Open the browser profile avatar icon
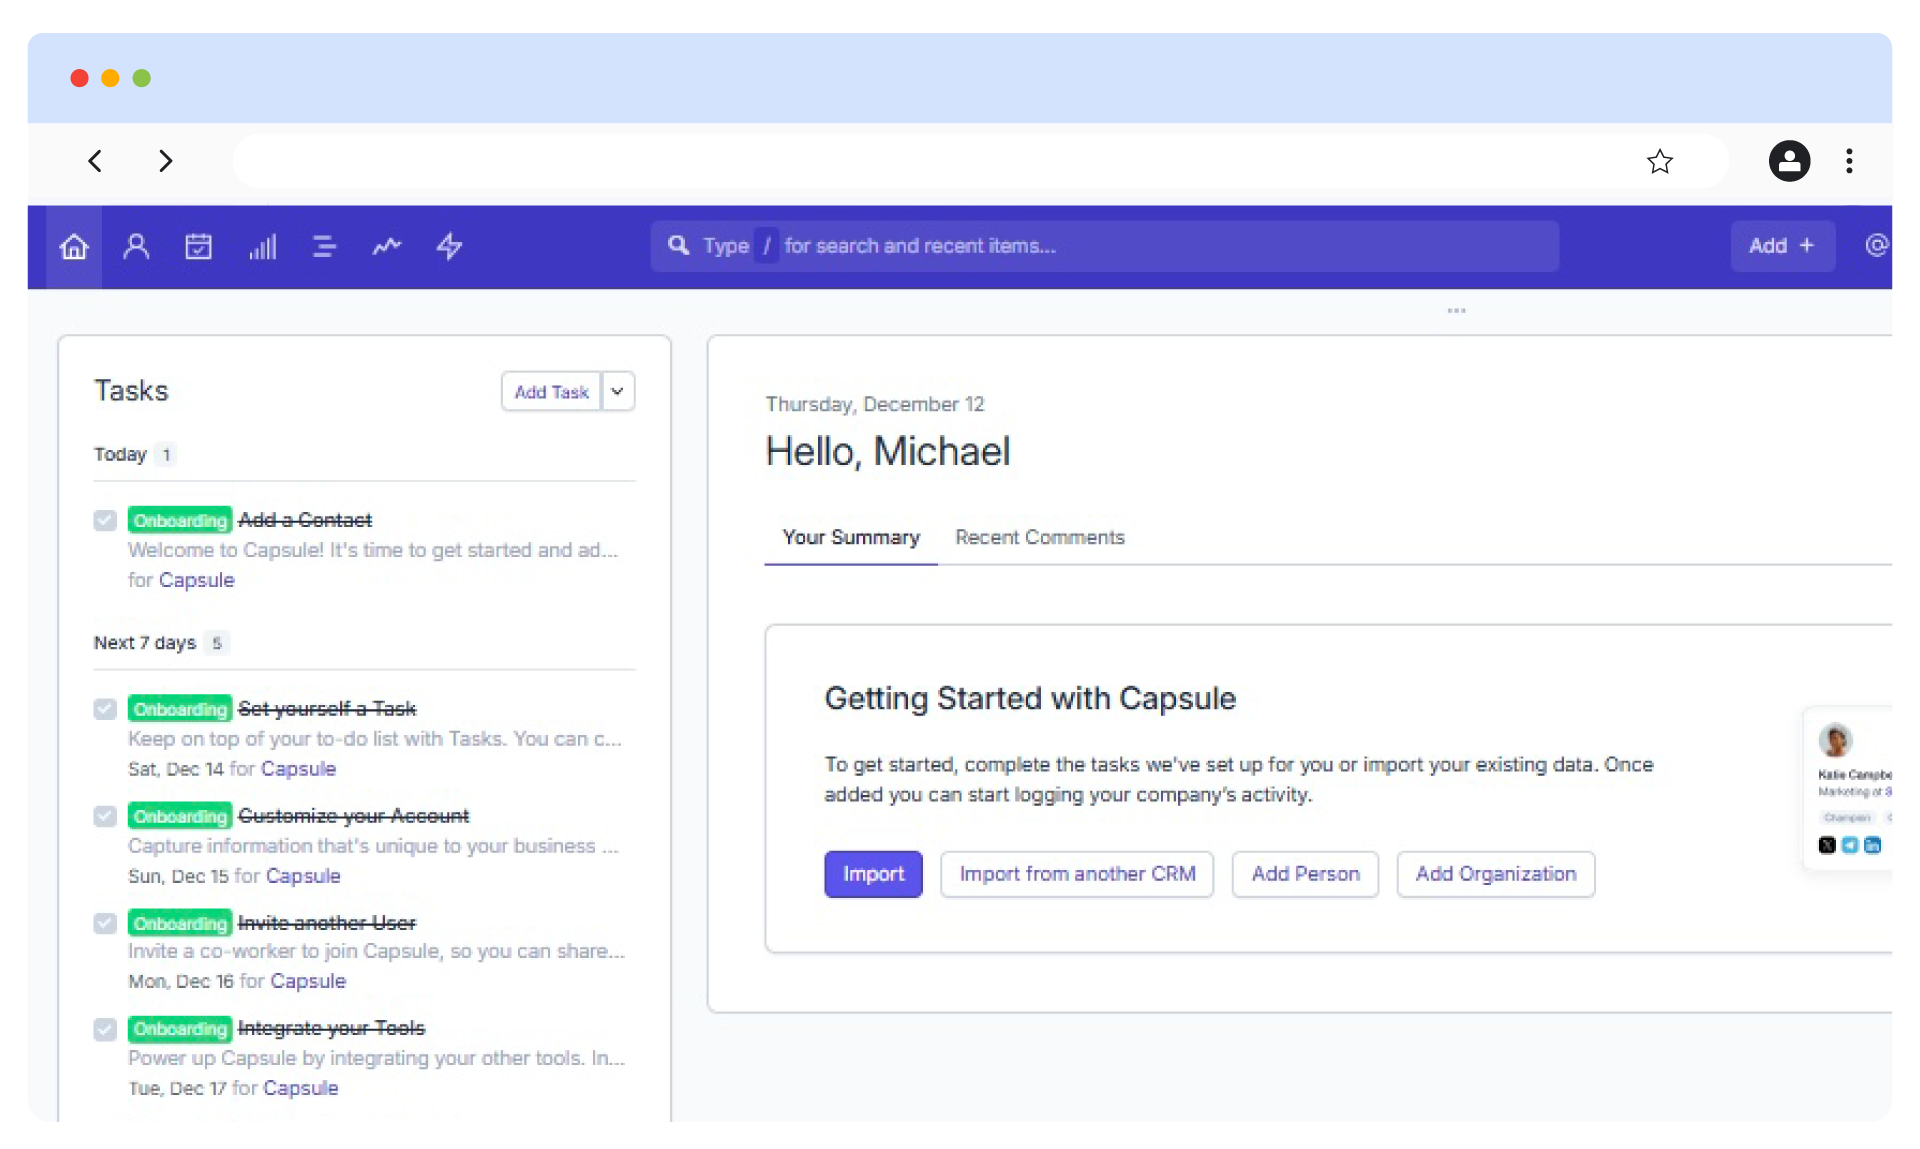Viewport: 1920px width, 1149px height. pyautogui.click(x=1789, y=161)
